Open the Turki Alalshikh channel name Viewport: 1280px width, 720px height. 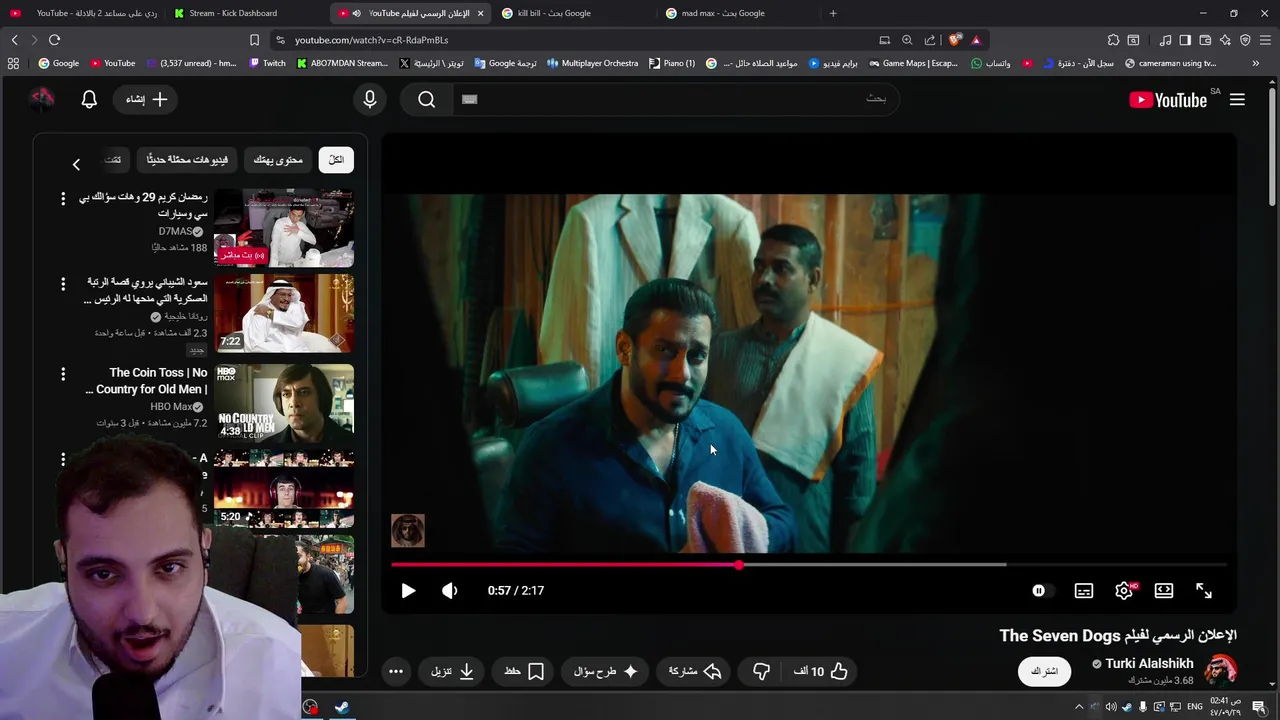tap(1149, 664)
